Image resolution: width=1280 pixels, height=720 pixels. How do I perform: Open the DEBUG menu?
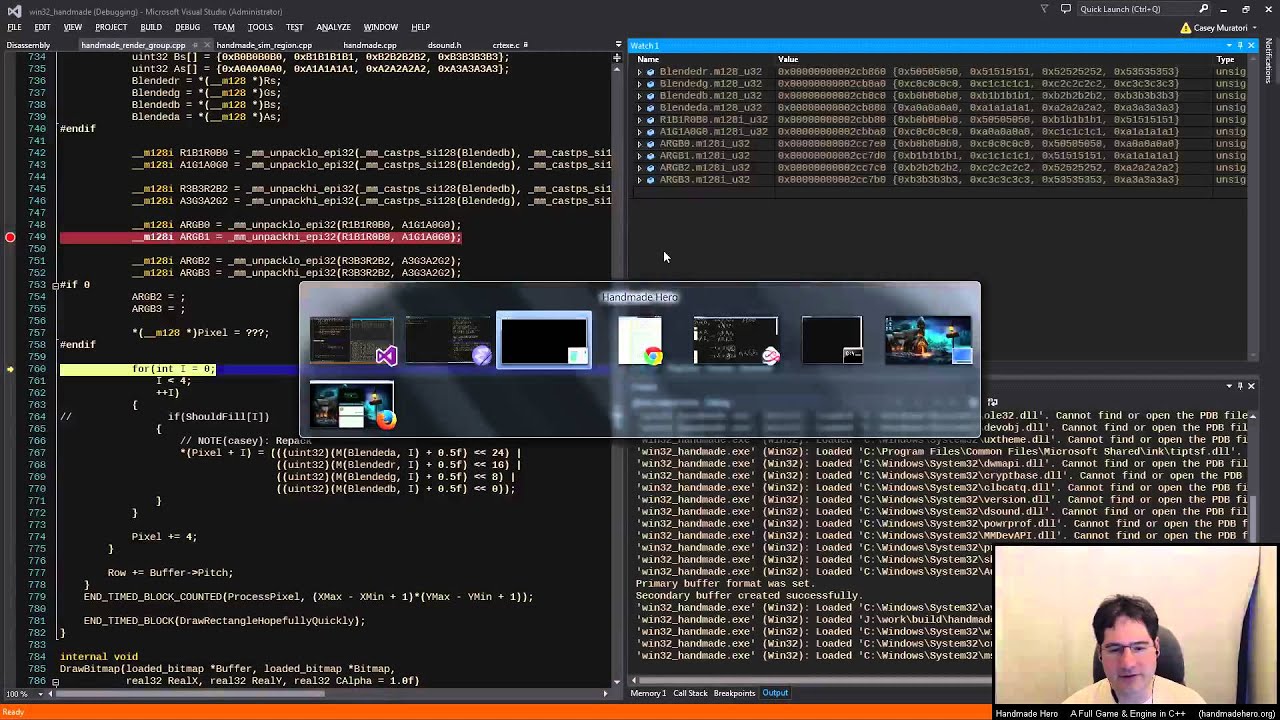[187, 27]
